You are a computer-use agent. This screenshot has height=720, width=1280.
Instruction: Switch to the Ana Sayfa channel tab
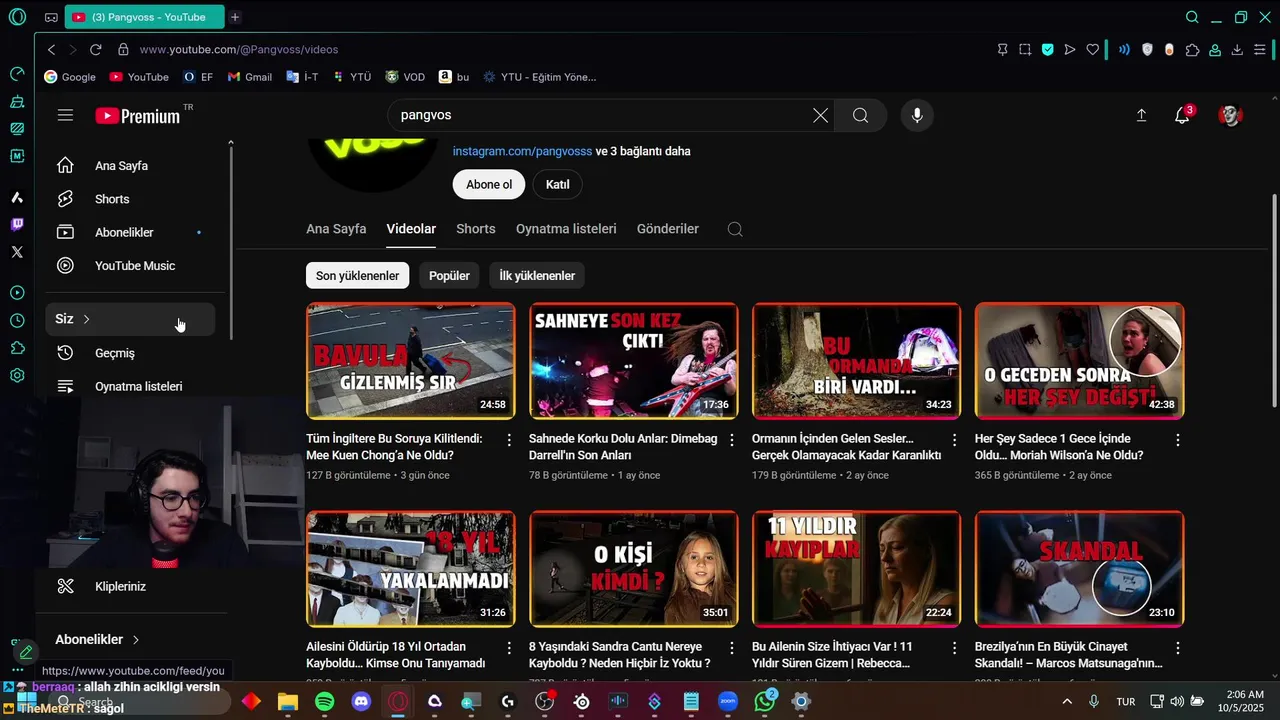coord(336,229)
